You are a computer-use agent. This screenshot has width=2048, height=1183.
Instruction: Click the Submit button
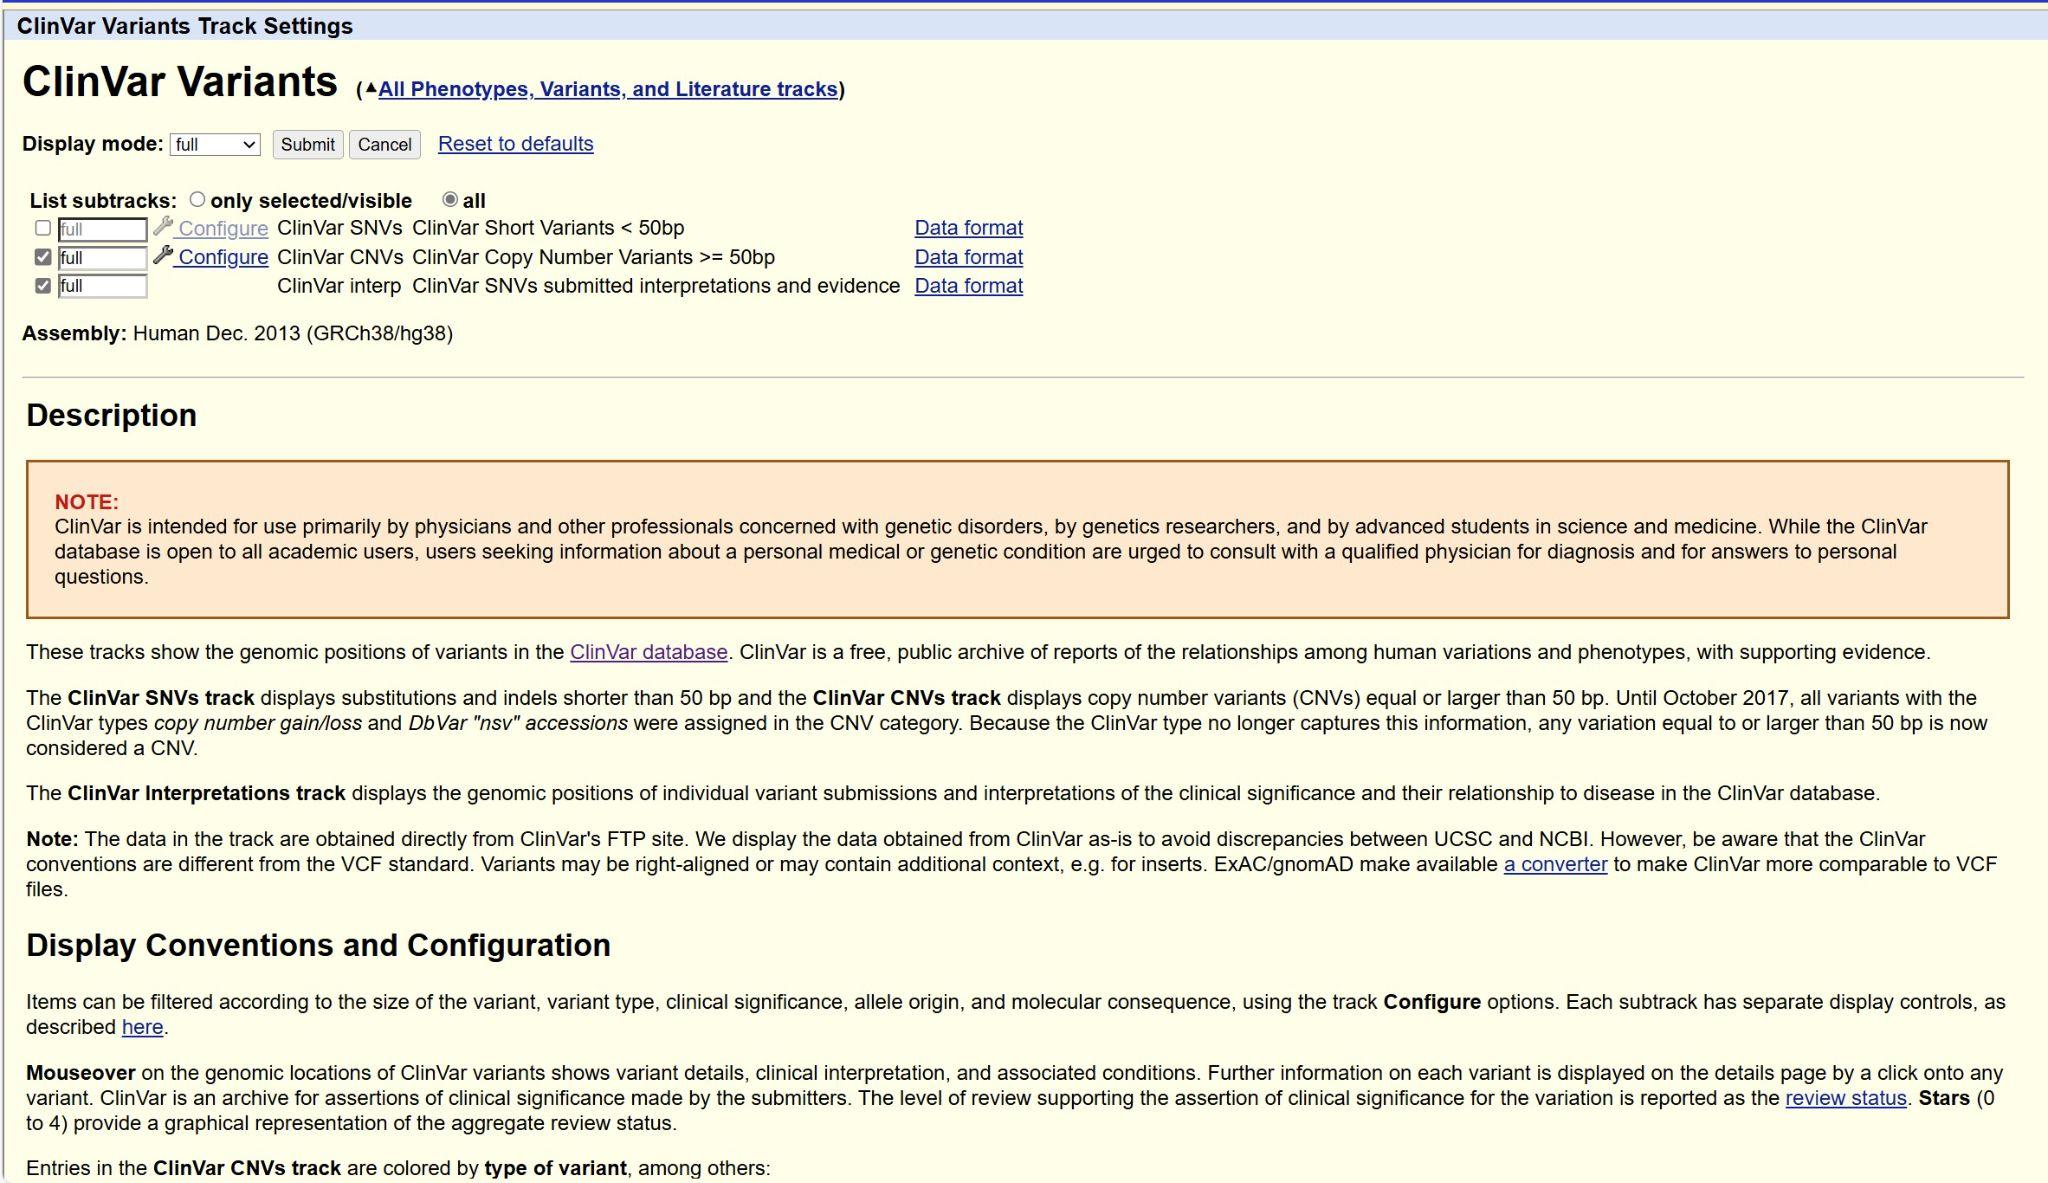click(x=308, y=144)
